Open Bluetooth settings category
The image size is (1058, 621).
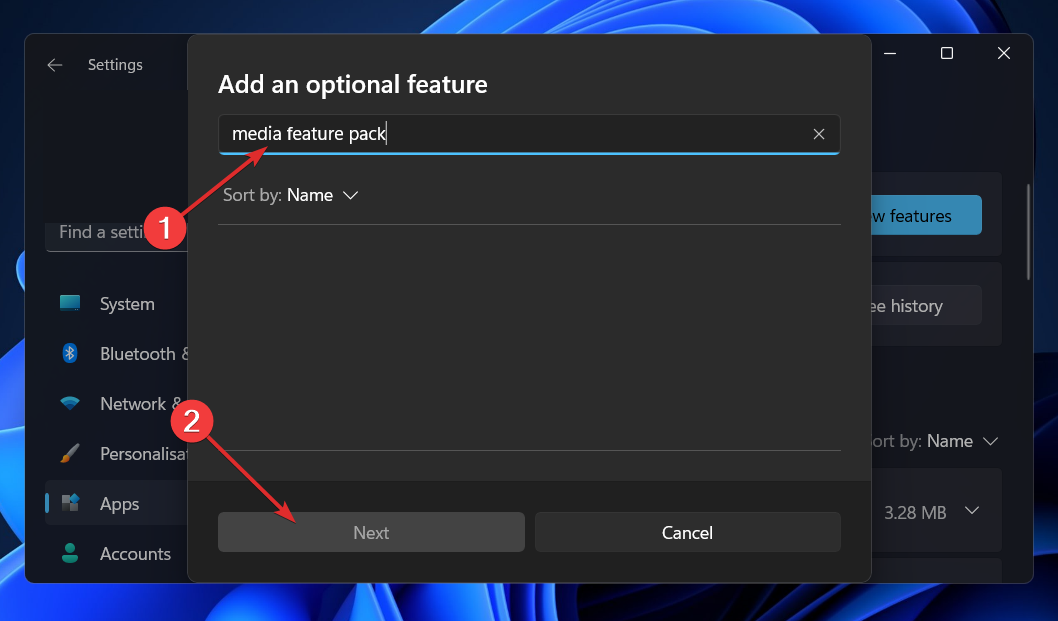point(116,354)
